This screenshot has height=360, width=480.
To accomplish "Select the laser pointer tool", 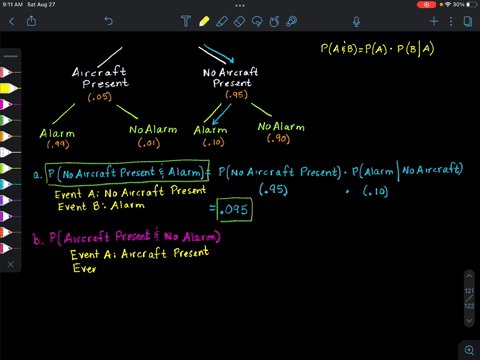I will click(x=292, y=21).
